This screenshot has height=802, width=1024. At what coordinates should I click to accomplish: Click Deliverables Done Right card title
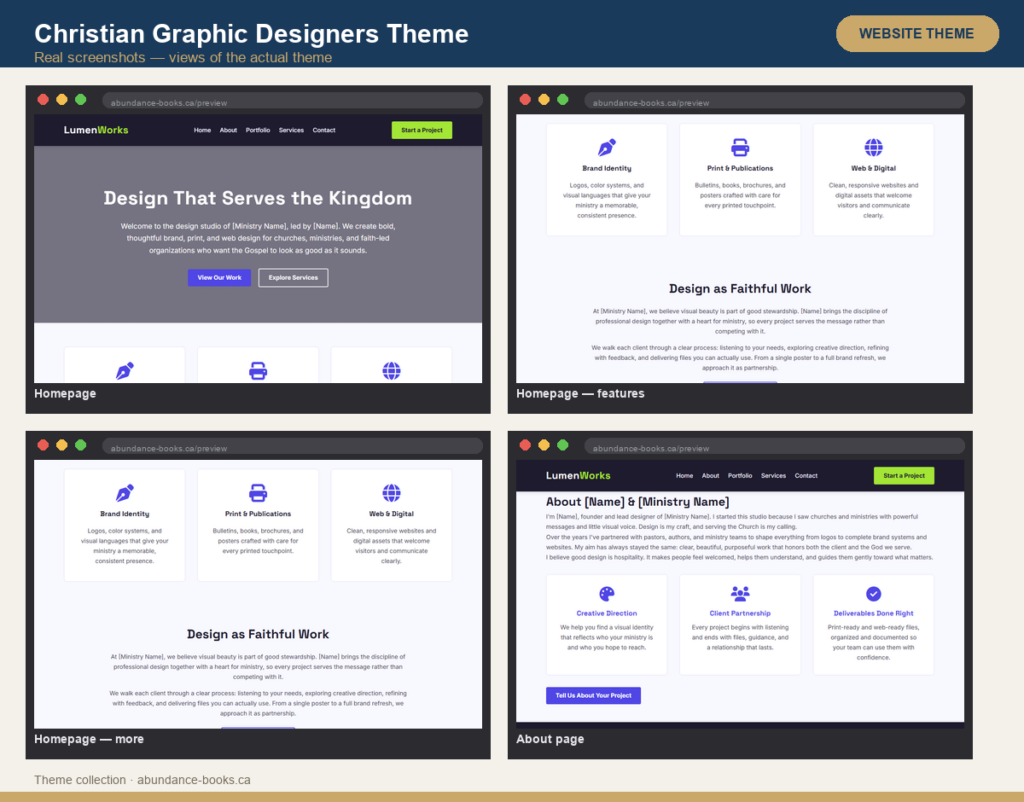874,613
